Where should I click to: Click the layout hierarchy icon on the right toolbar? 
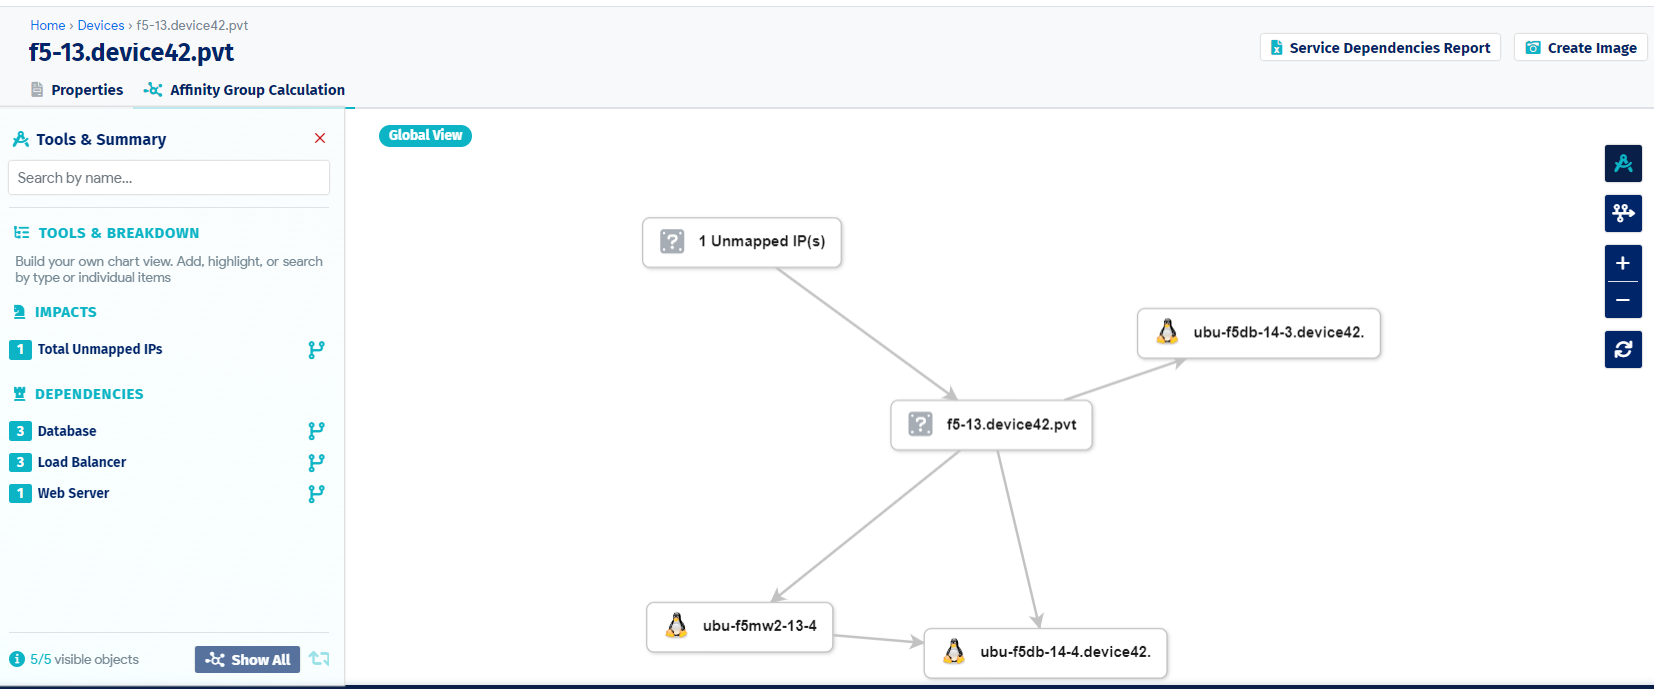1623,213
